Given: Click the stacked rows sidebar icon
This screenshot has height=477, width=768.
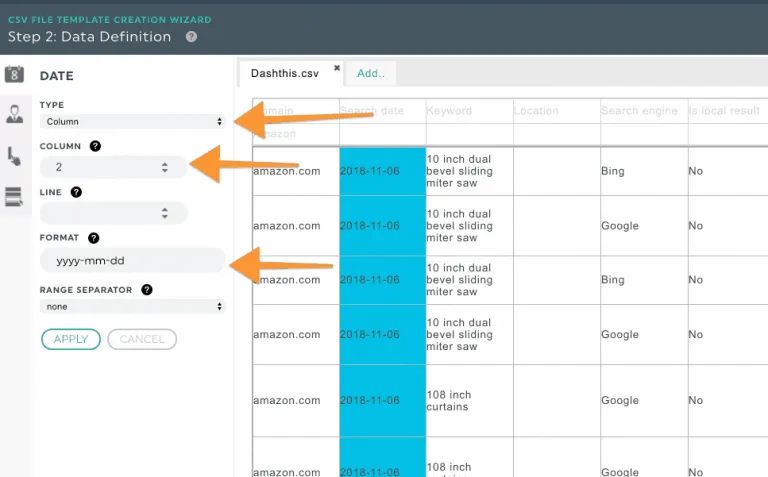Looking at the screenshot, I should click(x=14, y=196).
